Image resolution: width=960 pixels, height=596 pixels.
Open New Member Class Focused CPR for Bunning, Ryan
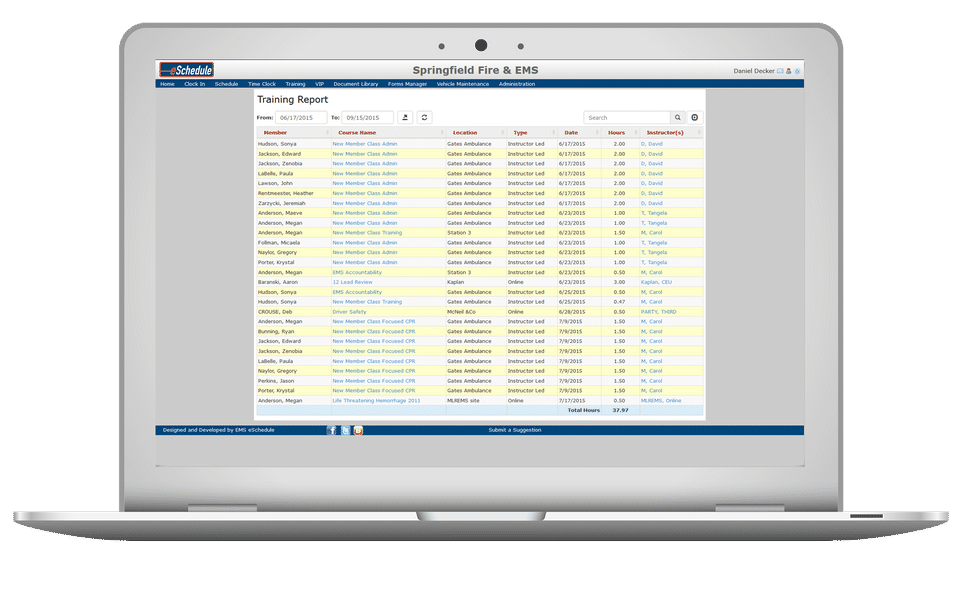coord(374,331)
